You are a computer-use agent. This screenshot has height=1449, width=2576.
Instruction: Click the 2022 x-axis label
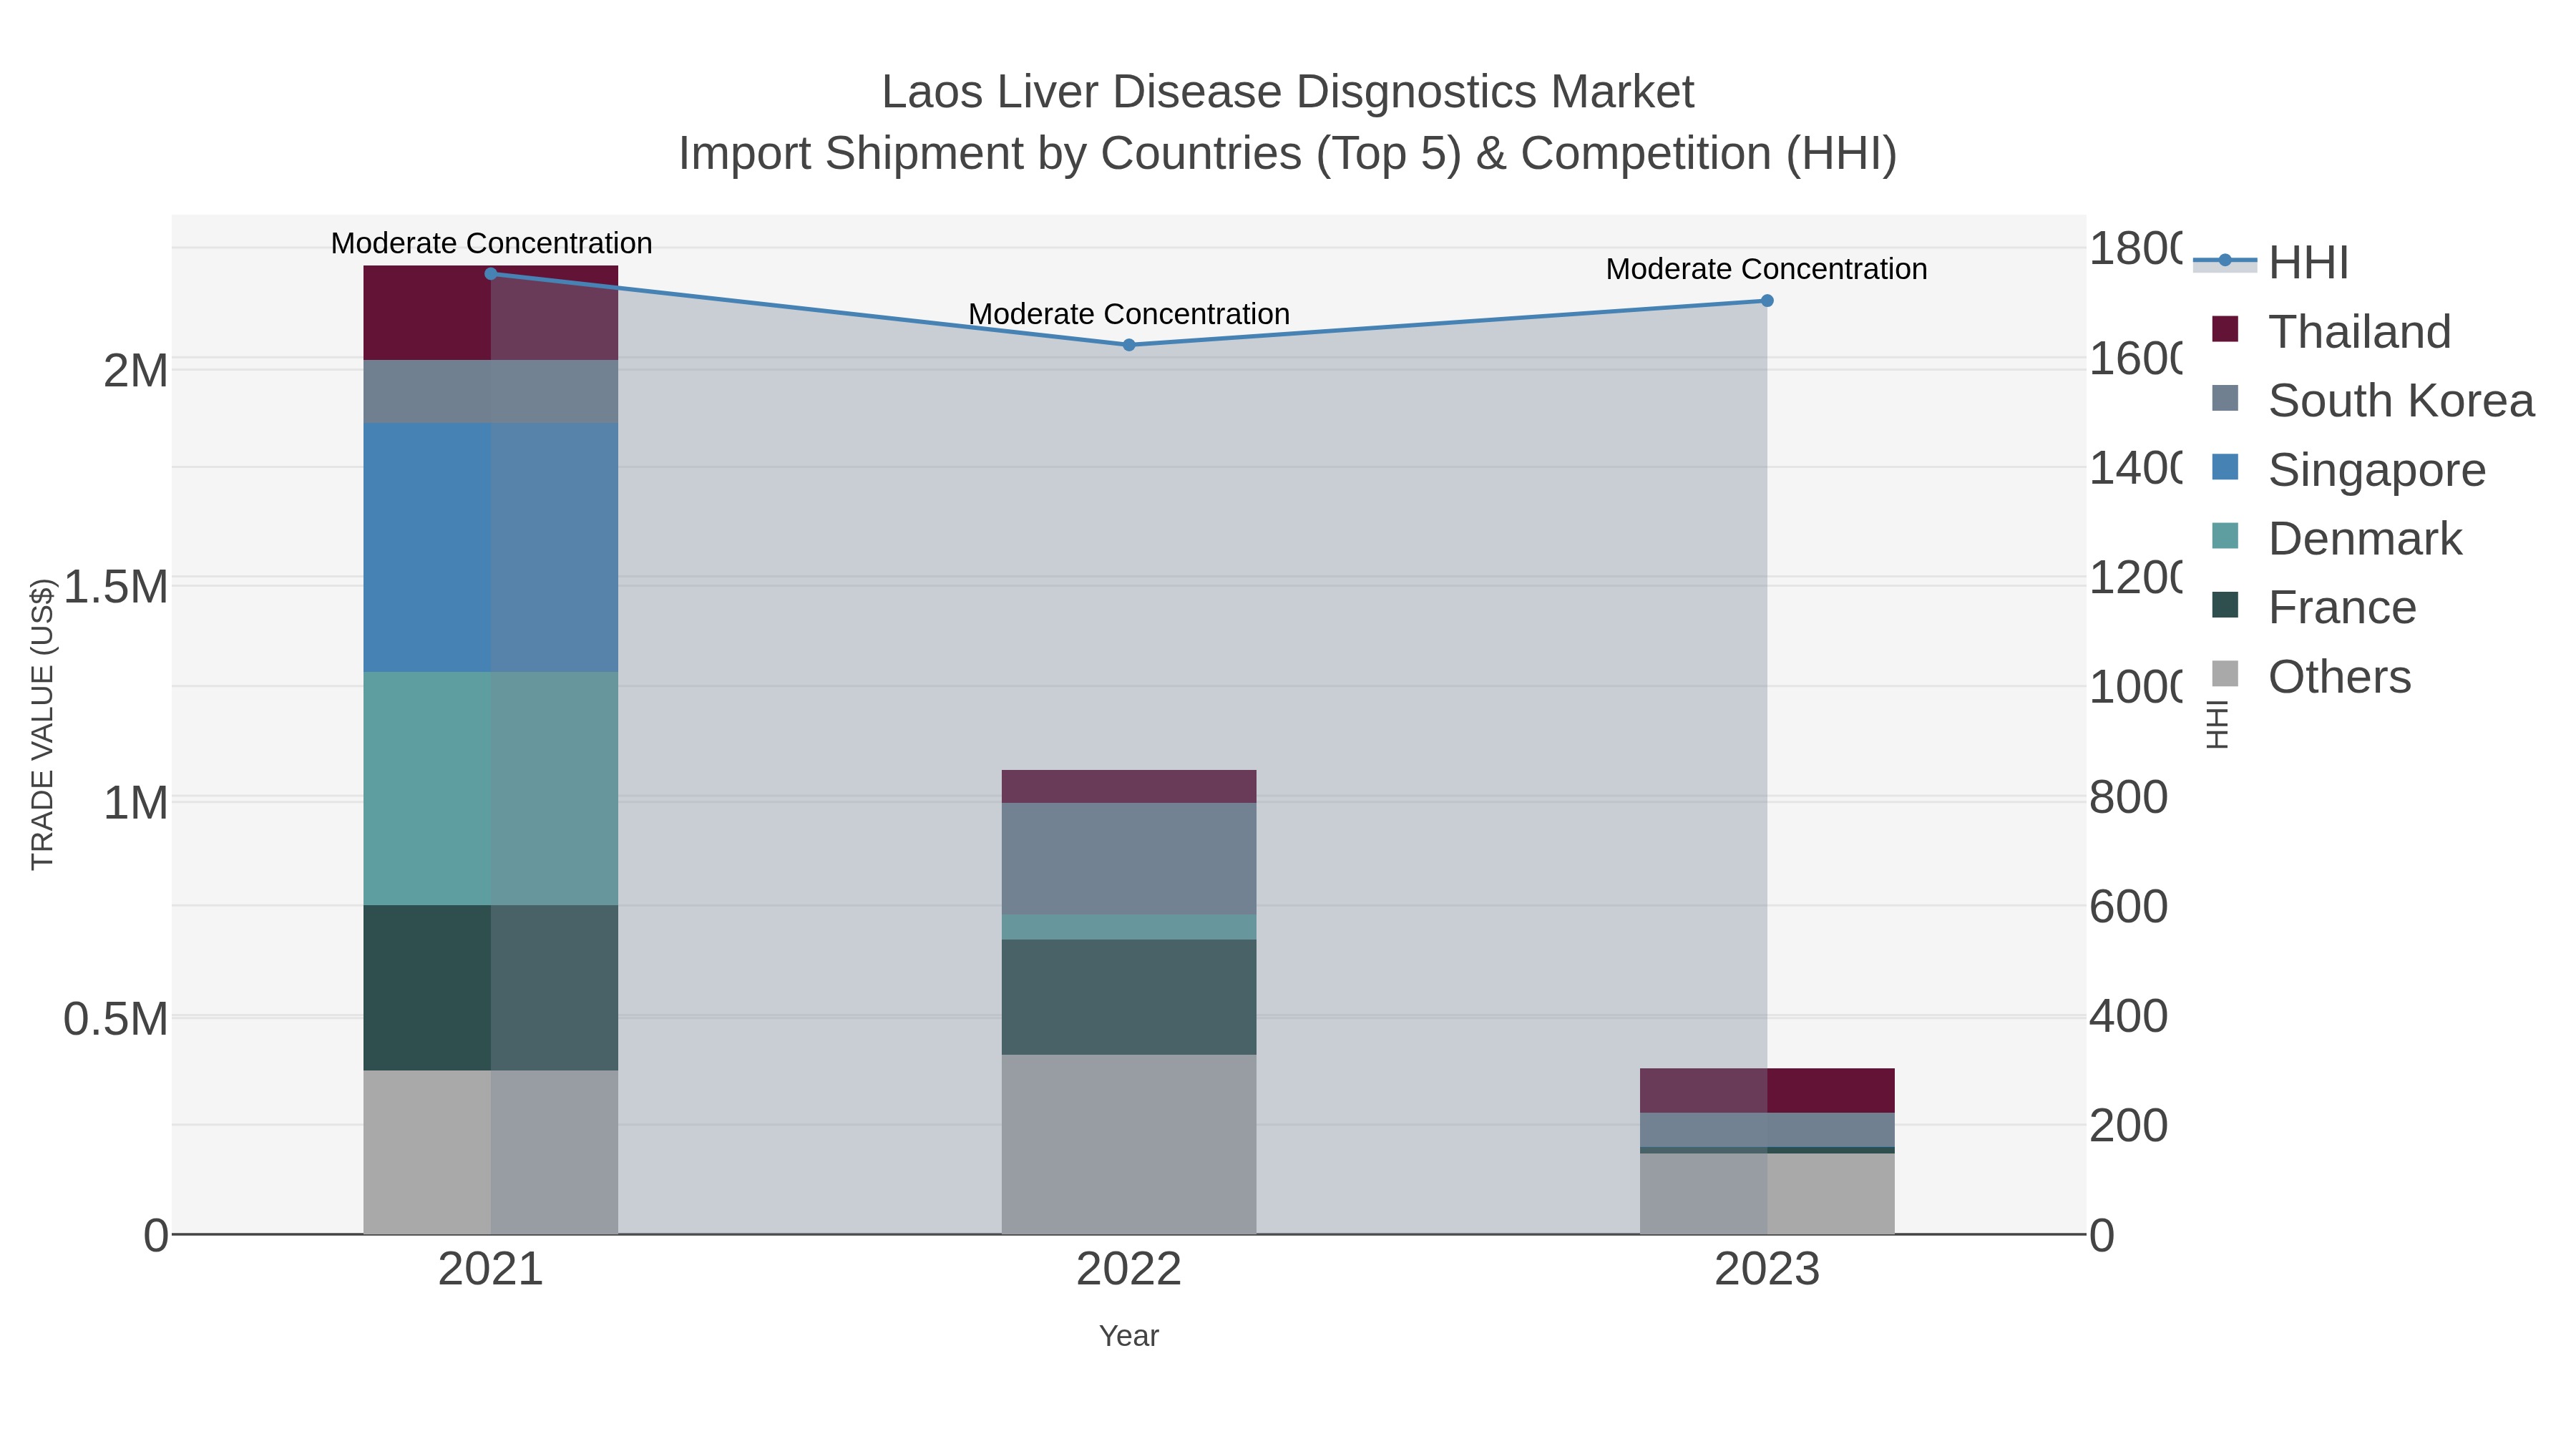(x=1129, y=1270)
